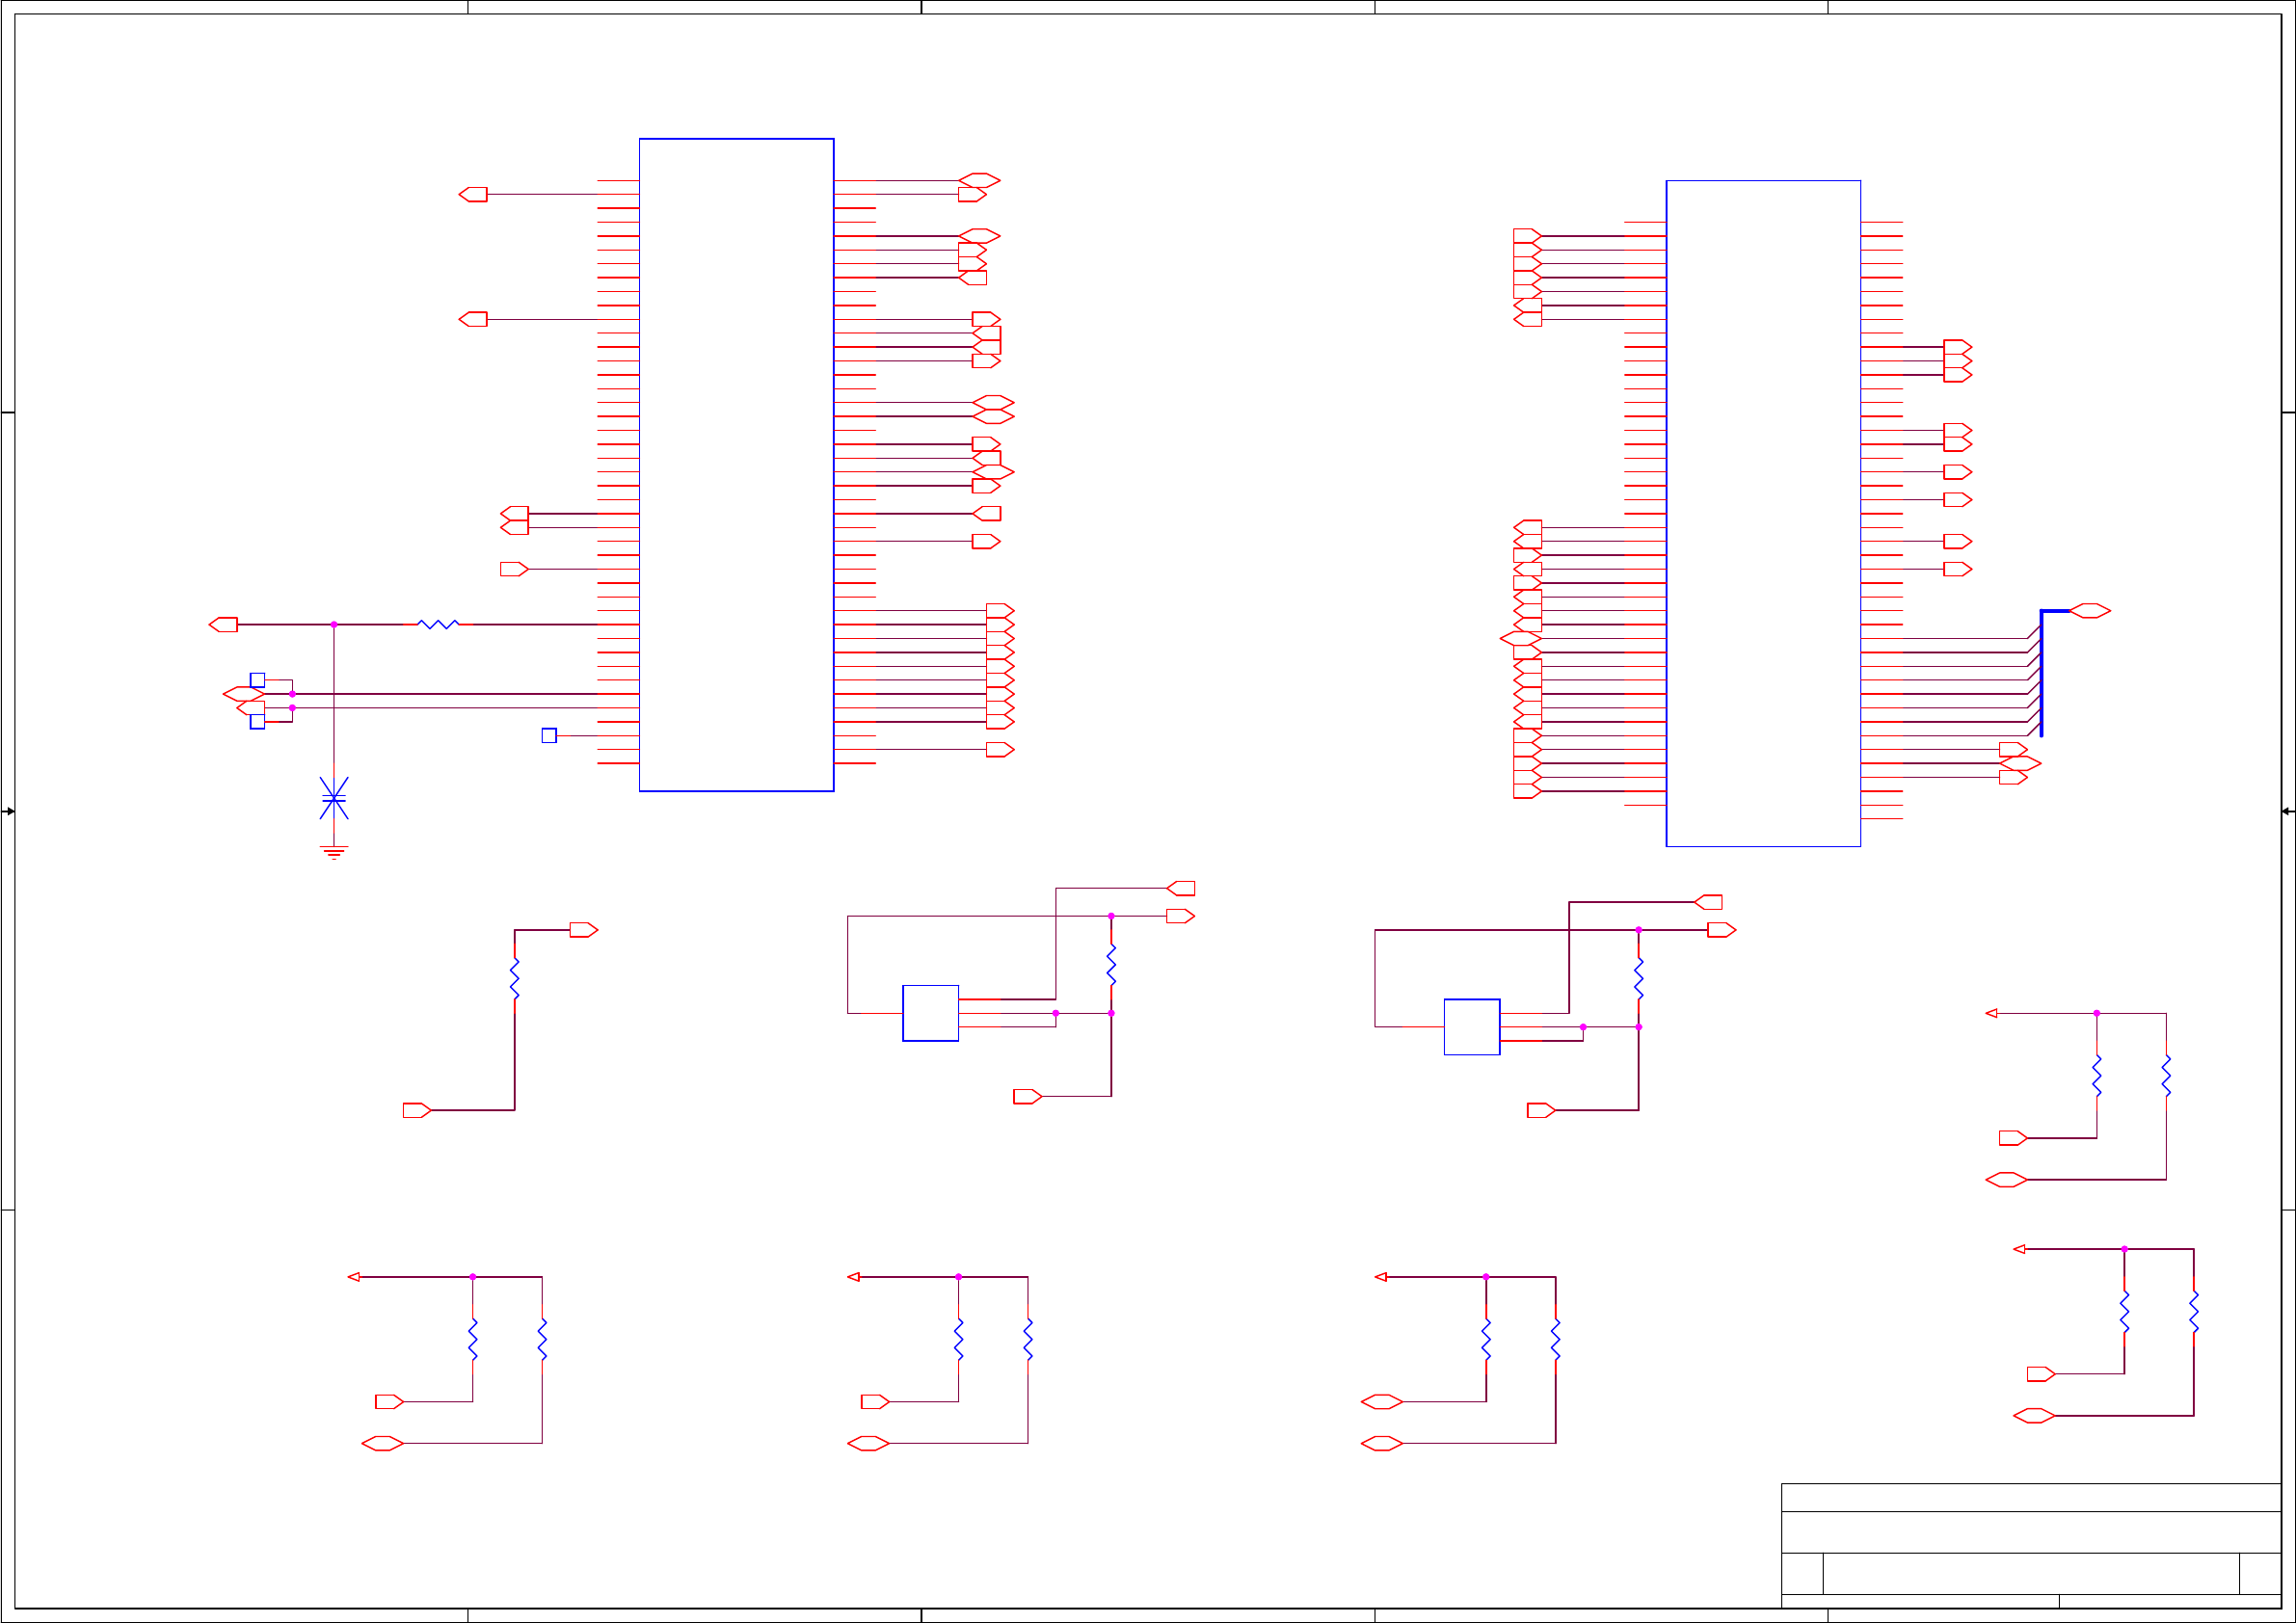
Task: Select the small square IC at bottom center-right
Action: tap(1471, 1027)
